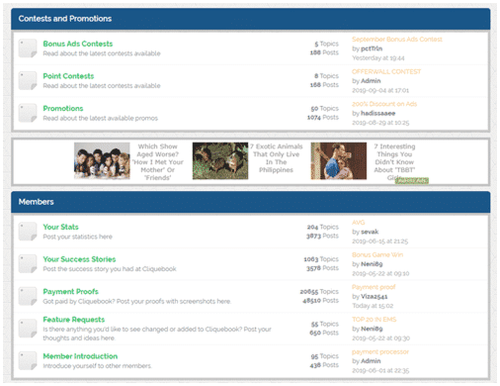Click '1063 Topics' in Success Stories row
This screenshot has width=500, height=386.
coord(321,259)
